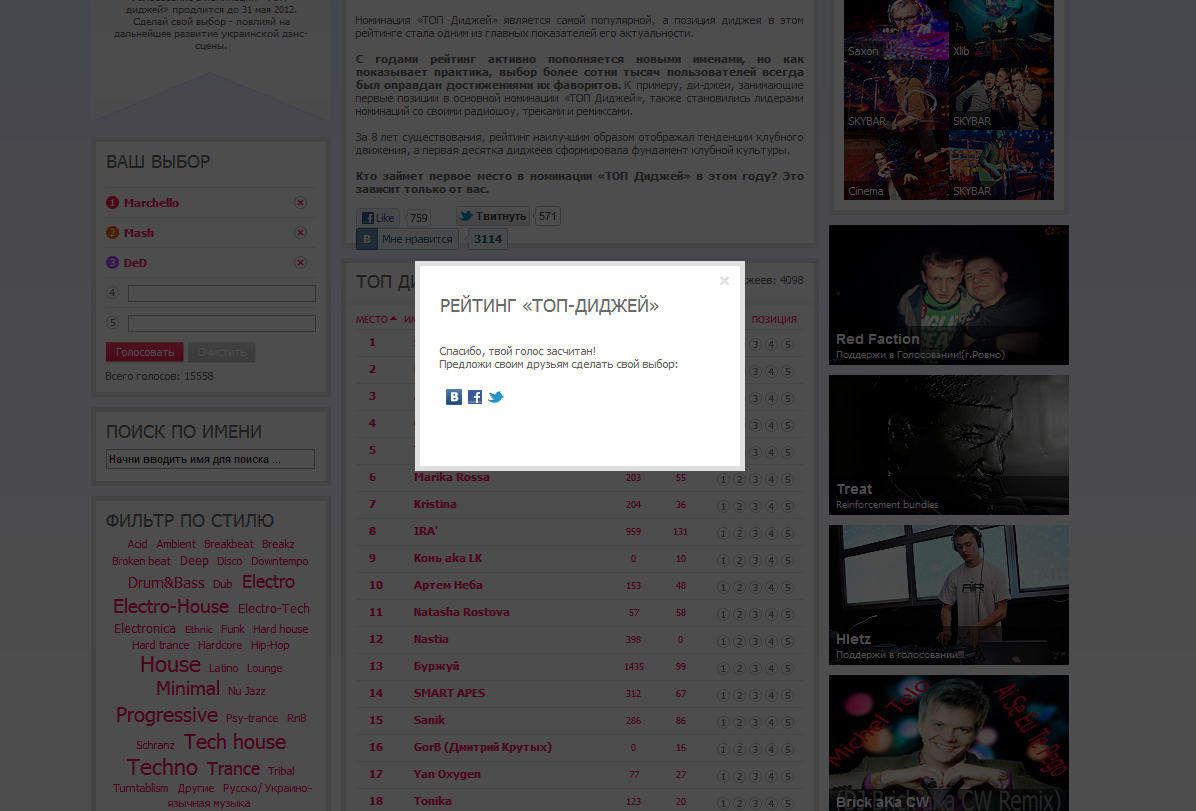Viewport: 1196px width, 811px height.
Task: Open Marika Rossa DJ profile
Action: coord(452,477)
